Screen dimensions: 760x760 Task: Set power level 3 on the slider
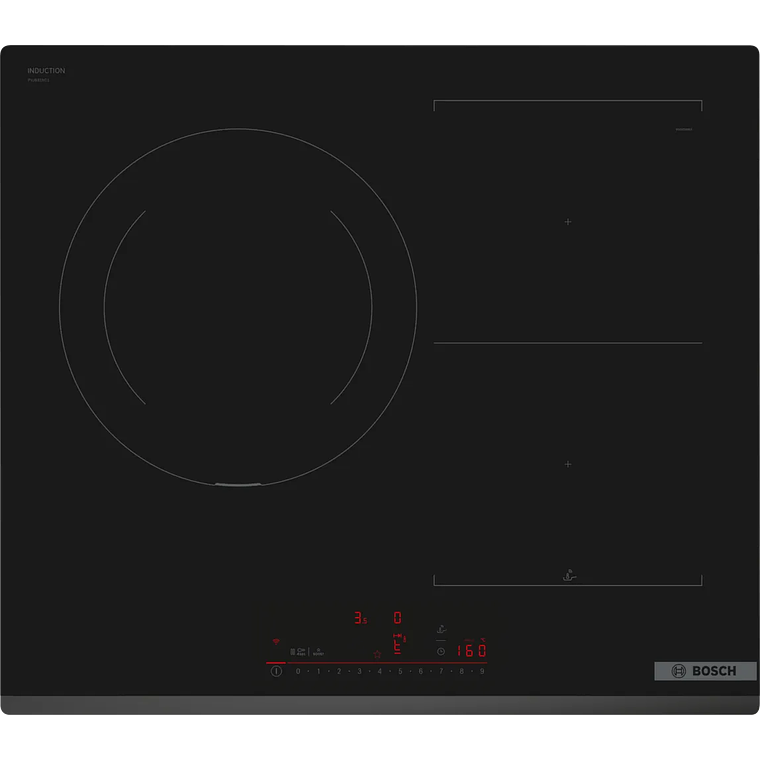(359, 671)
